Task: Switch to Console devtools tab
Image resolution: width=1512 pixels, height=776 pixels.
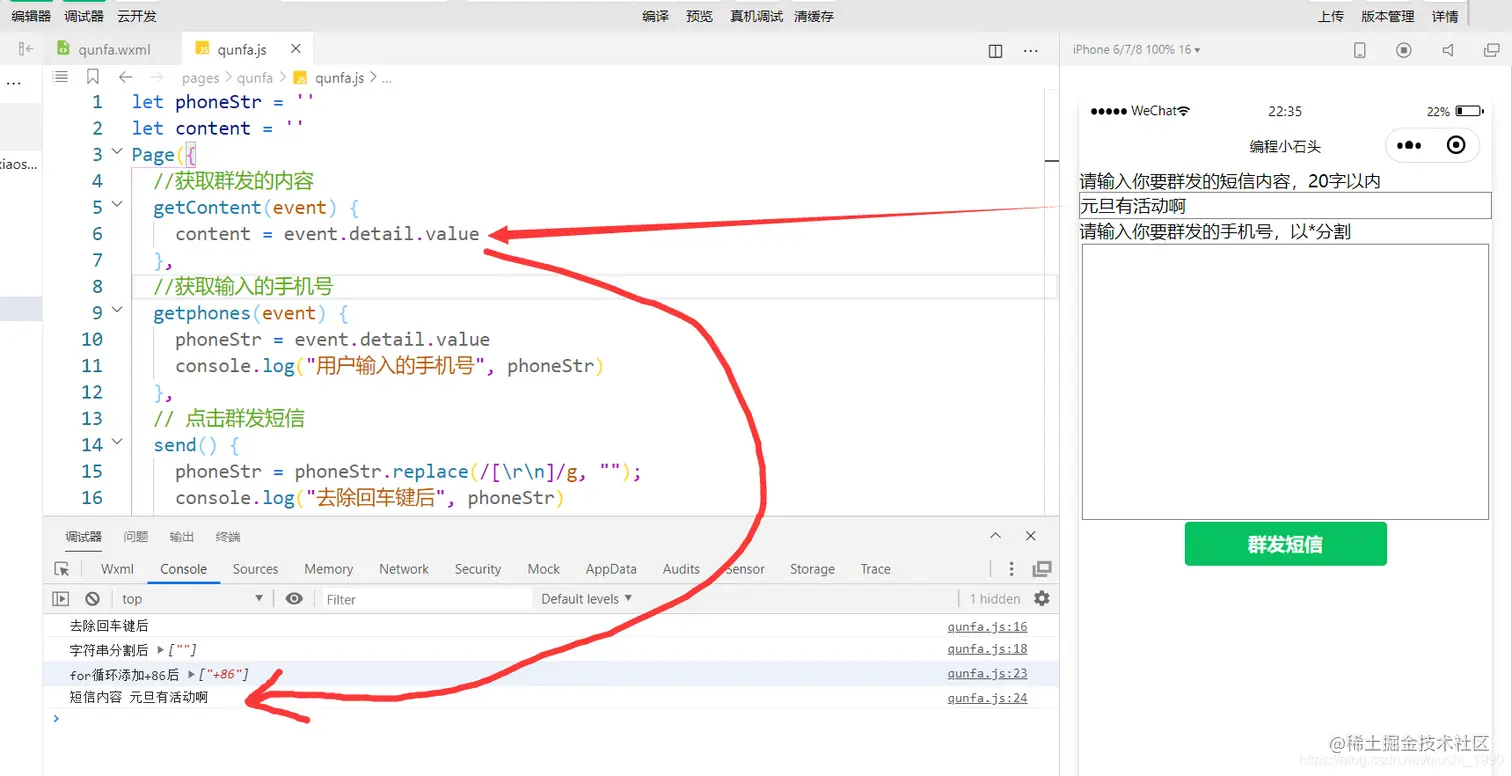Action: (183, 569)
